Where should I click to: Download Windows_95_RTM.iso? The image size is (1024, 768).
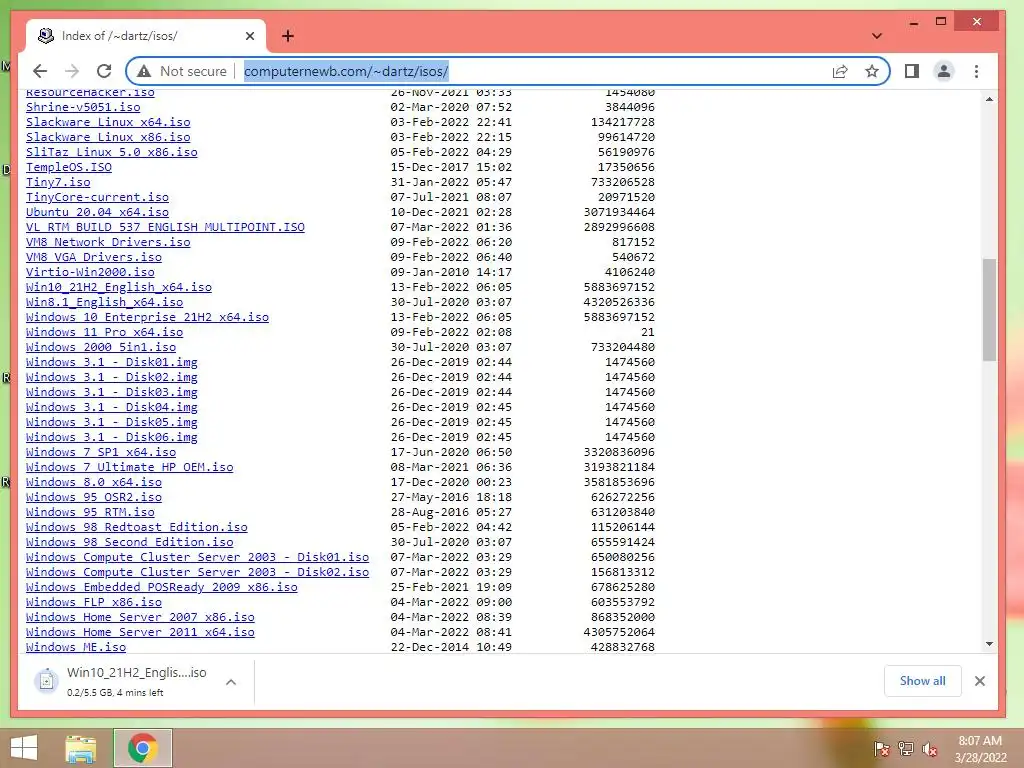click(90, 513)
